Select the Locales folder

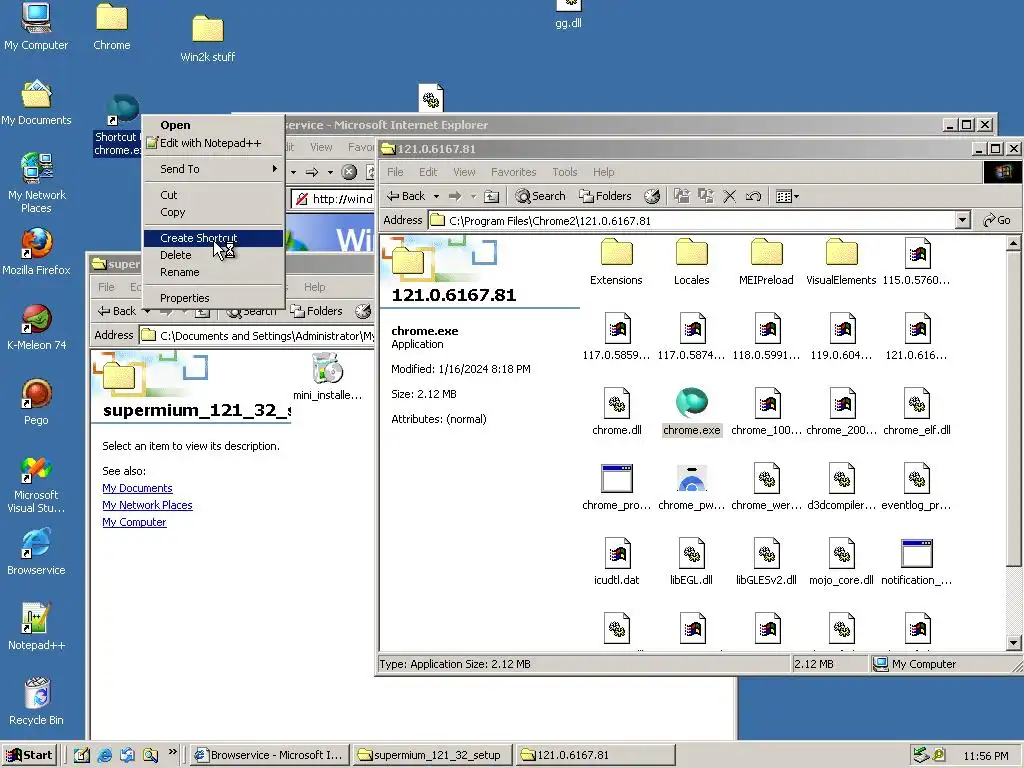tap(692, 261)
